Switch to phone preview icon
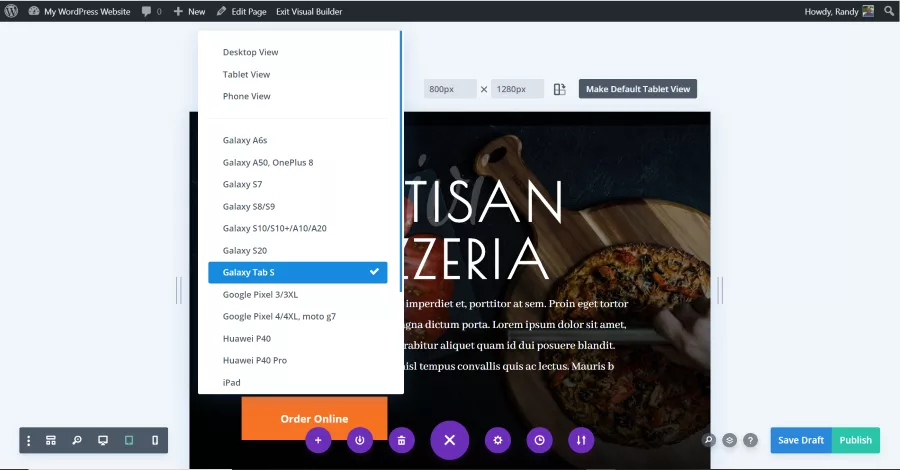Image resolution: width=900 pixels, height=470 pixels. [155, 440]
